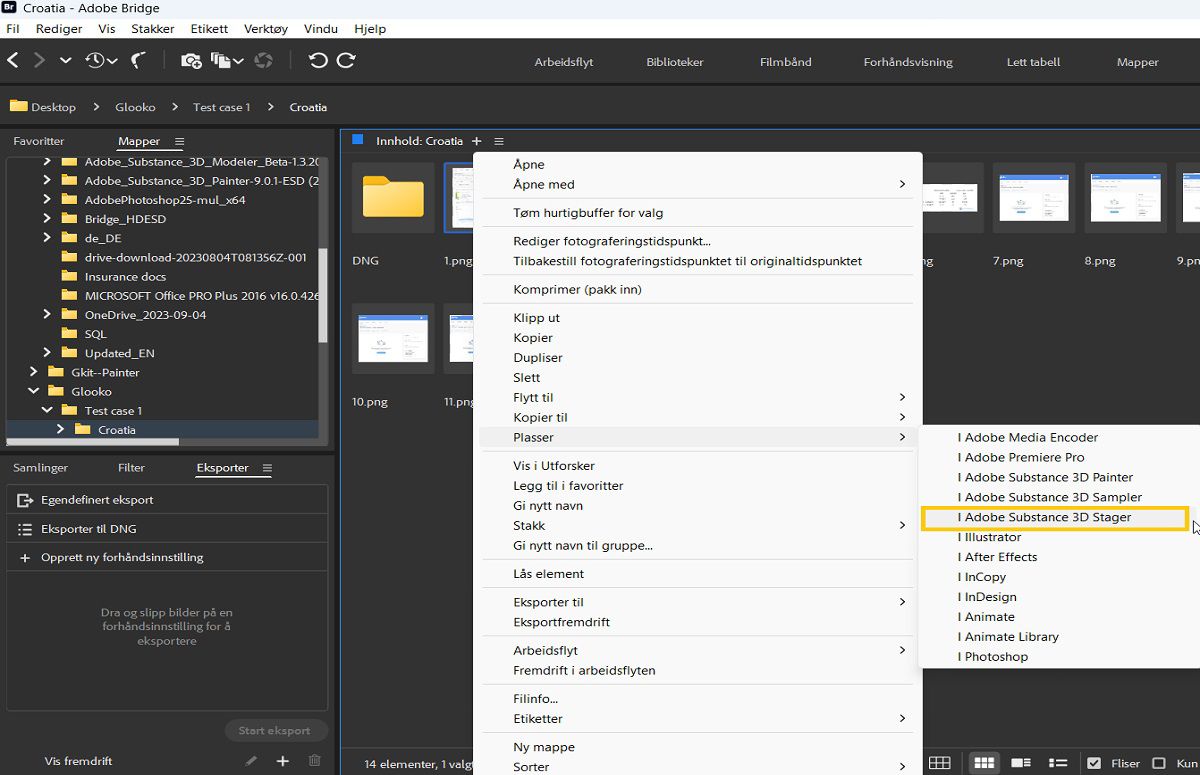Switch to the Favoritter tab

[39, 142]
